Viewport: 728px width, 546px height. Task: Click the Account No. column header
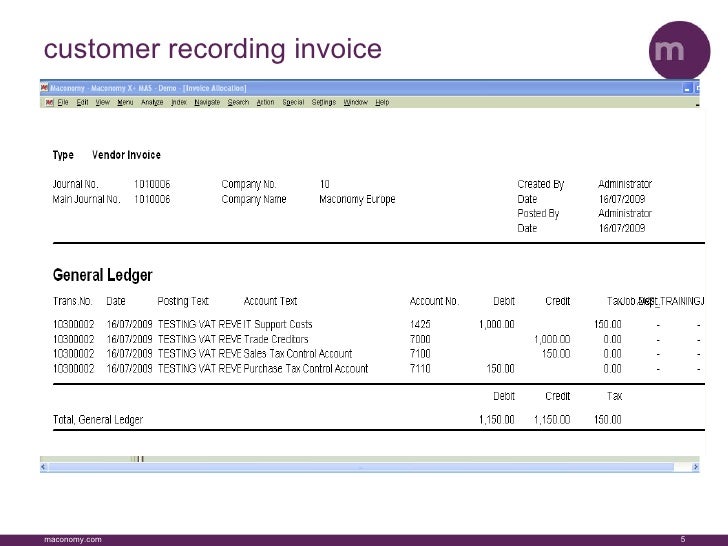point(434,301)
